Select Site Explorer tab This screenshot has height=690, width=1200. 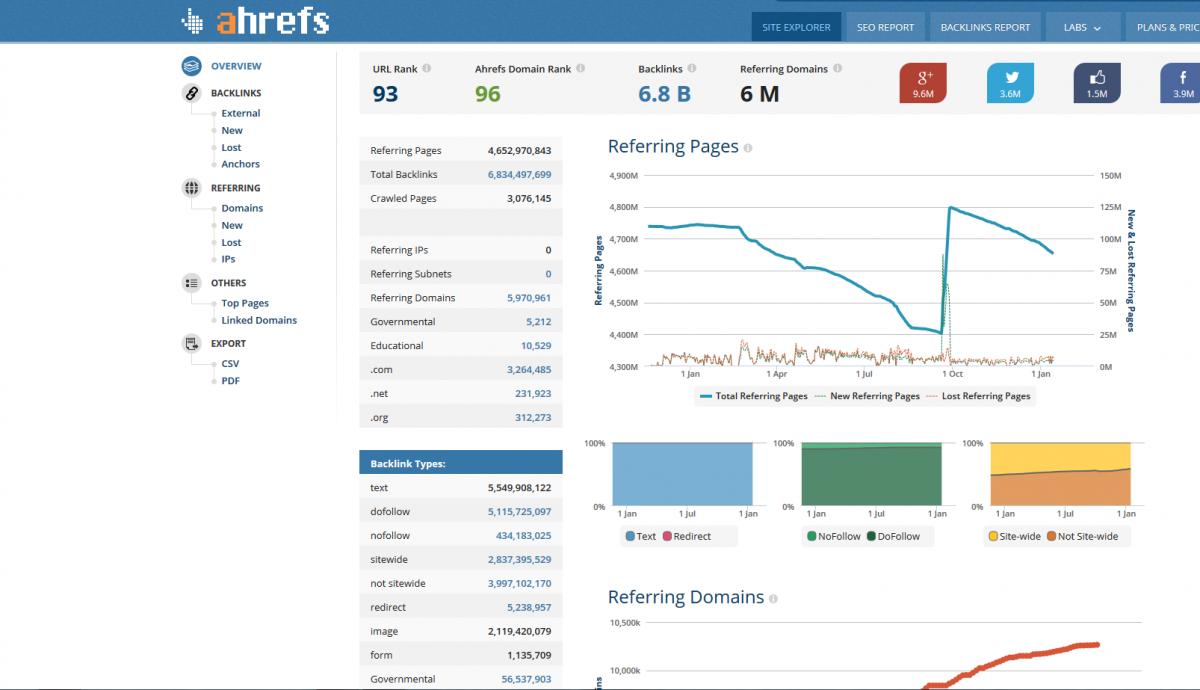pos(796,27)
